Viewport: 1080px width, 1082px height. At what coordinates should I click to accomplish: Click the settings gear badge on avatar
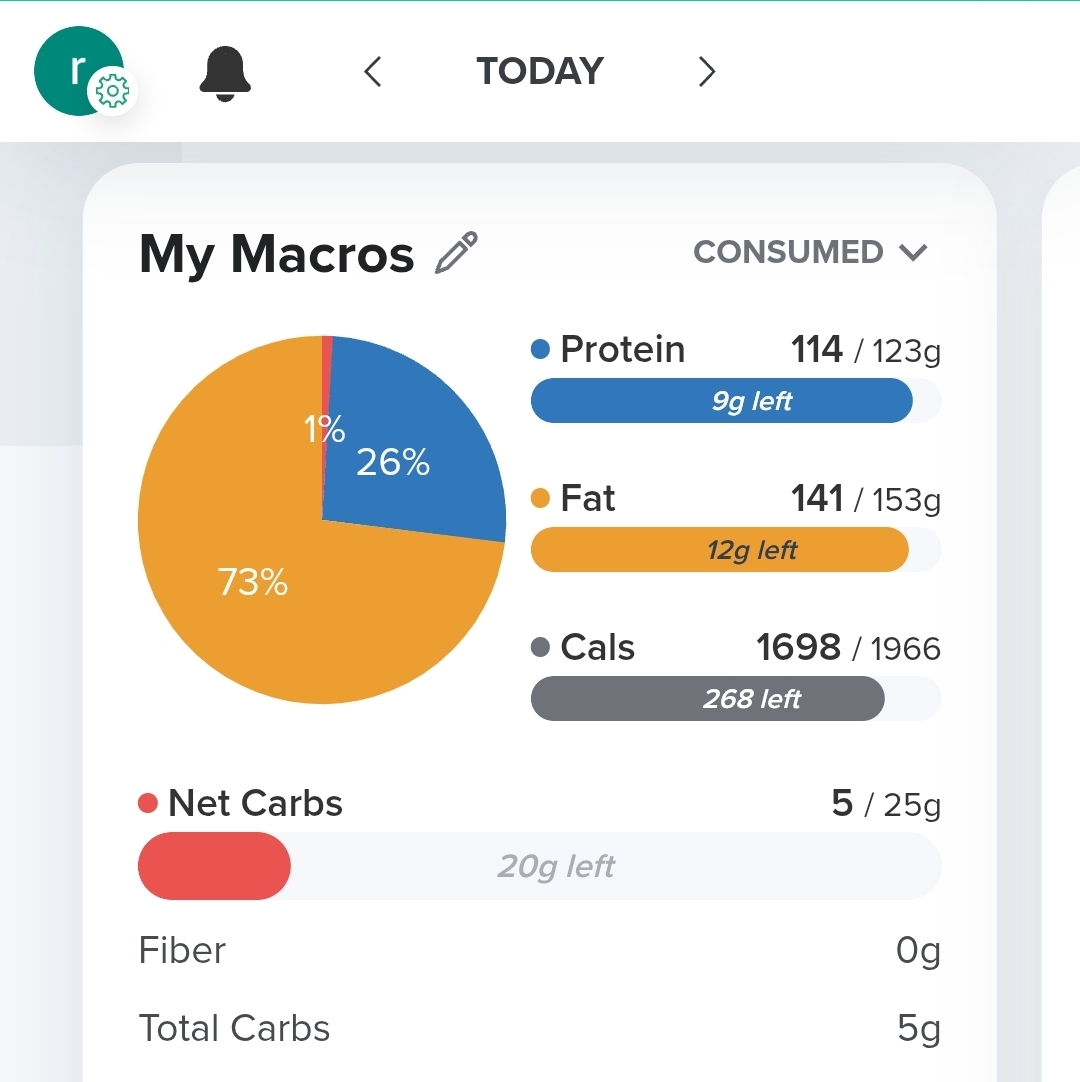[x=112, y=93]
